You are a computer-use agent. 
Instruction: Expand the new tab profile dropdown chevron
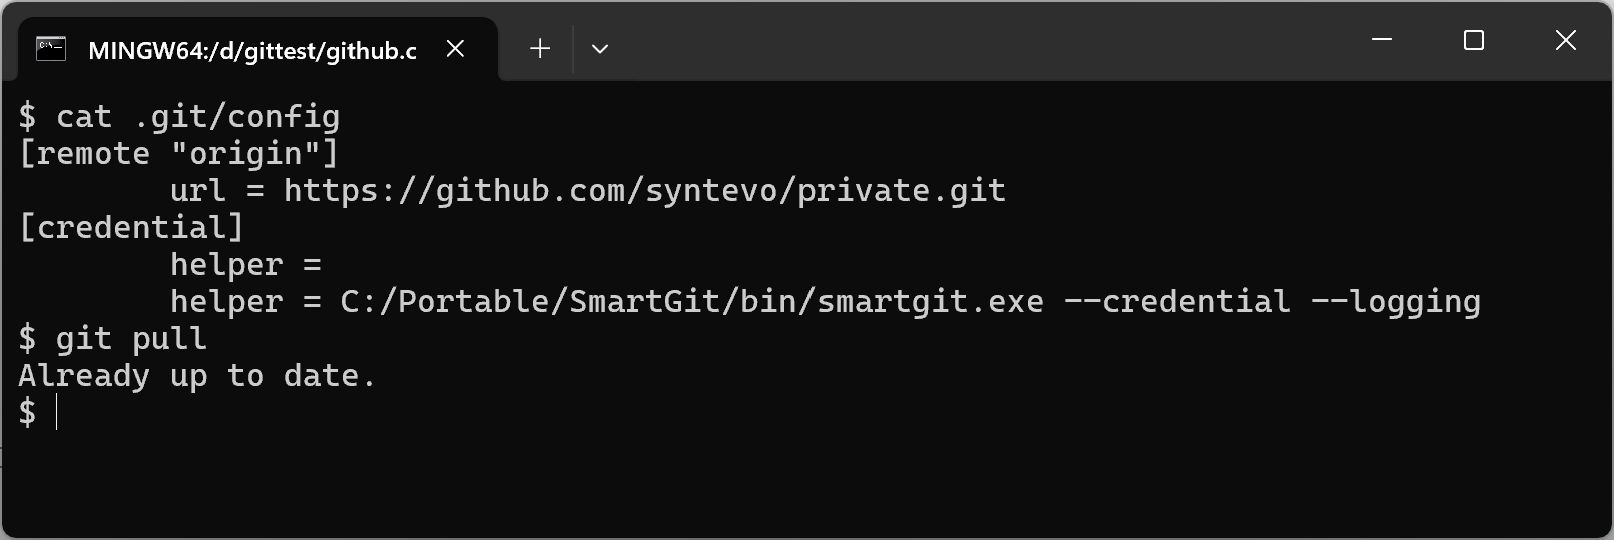600,49
